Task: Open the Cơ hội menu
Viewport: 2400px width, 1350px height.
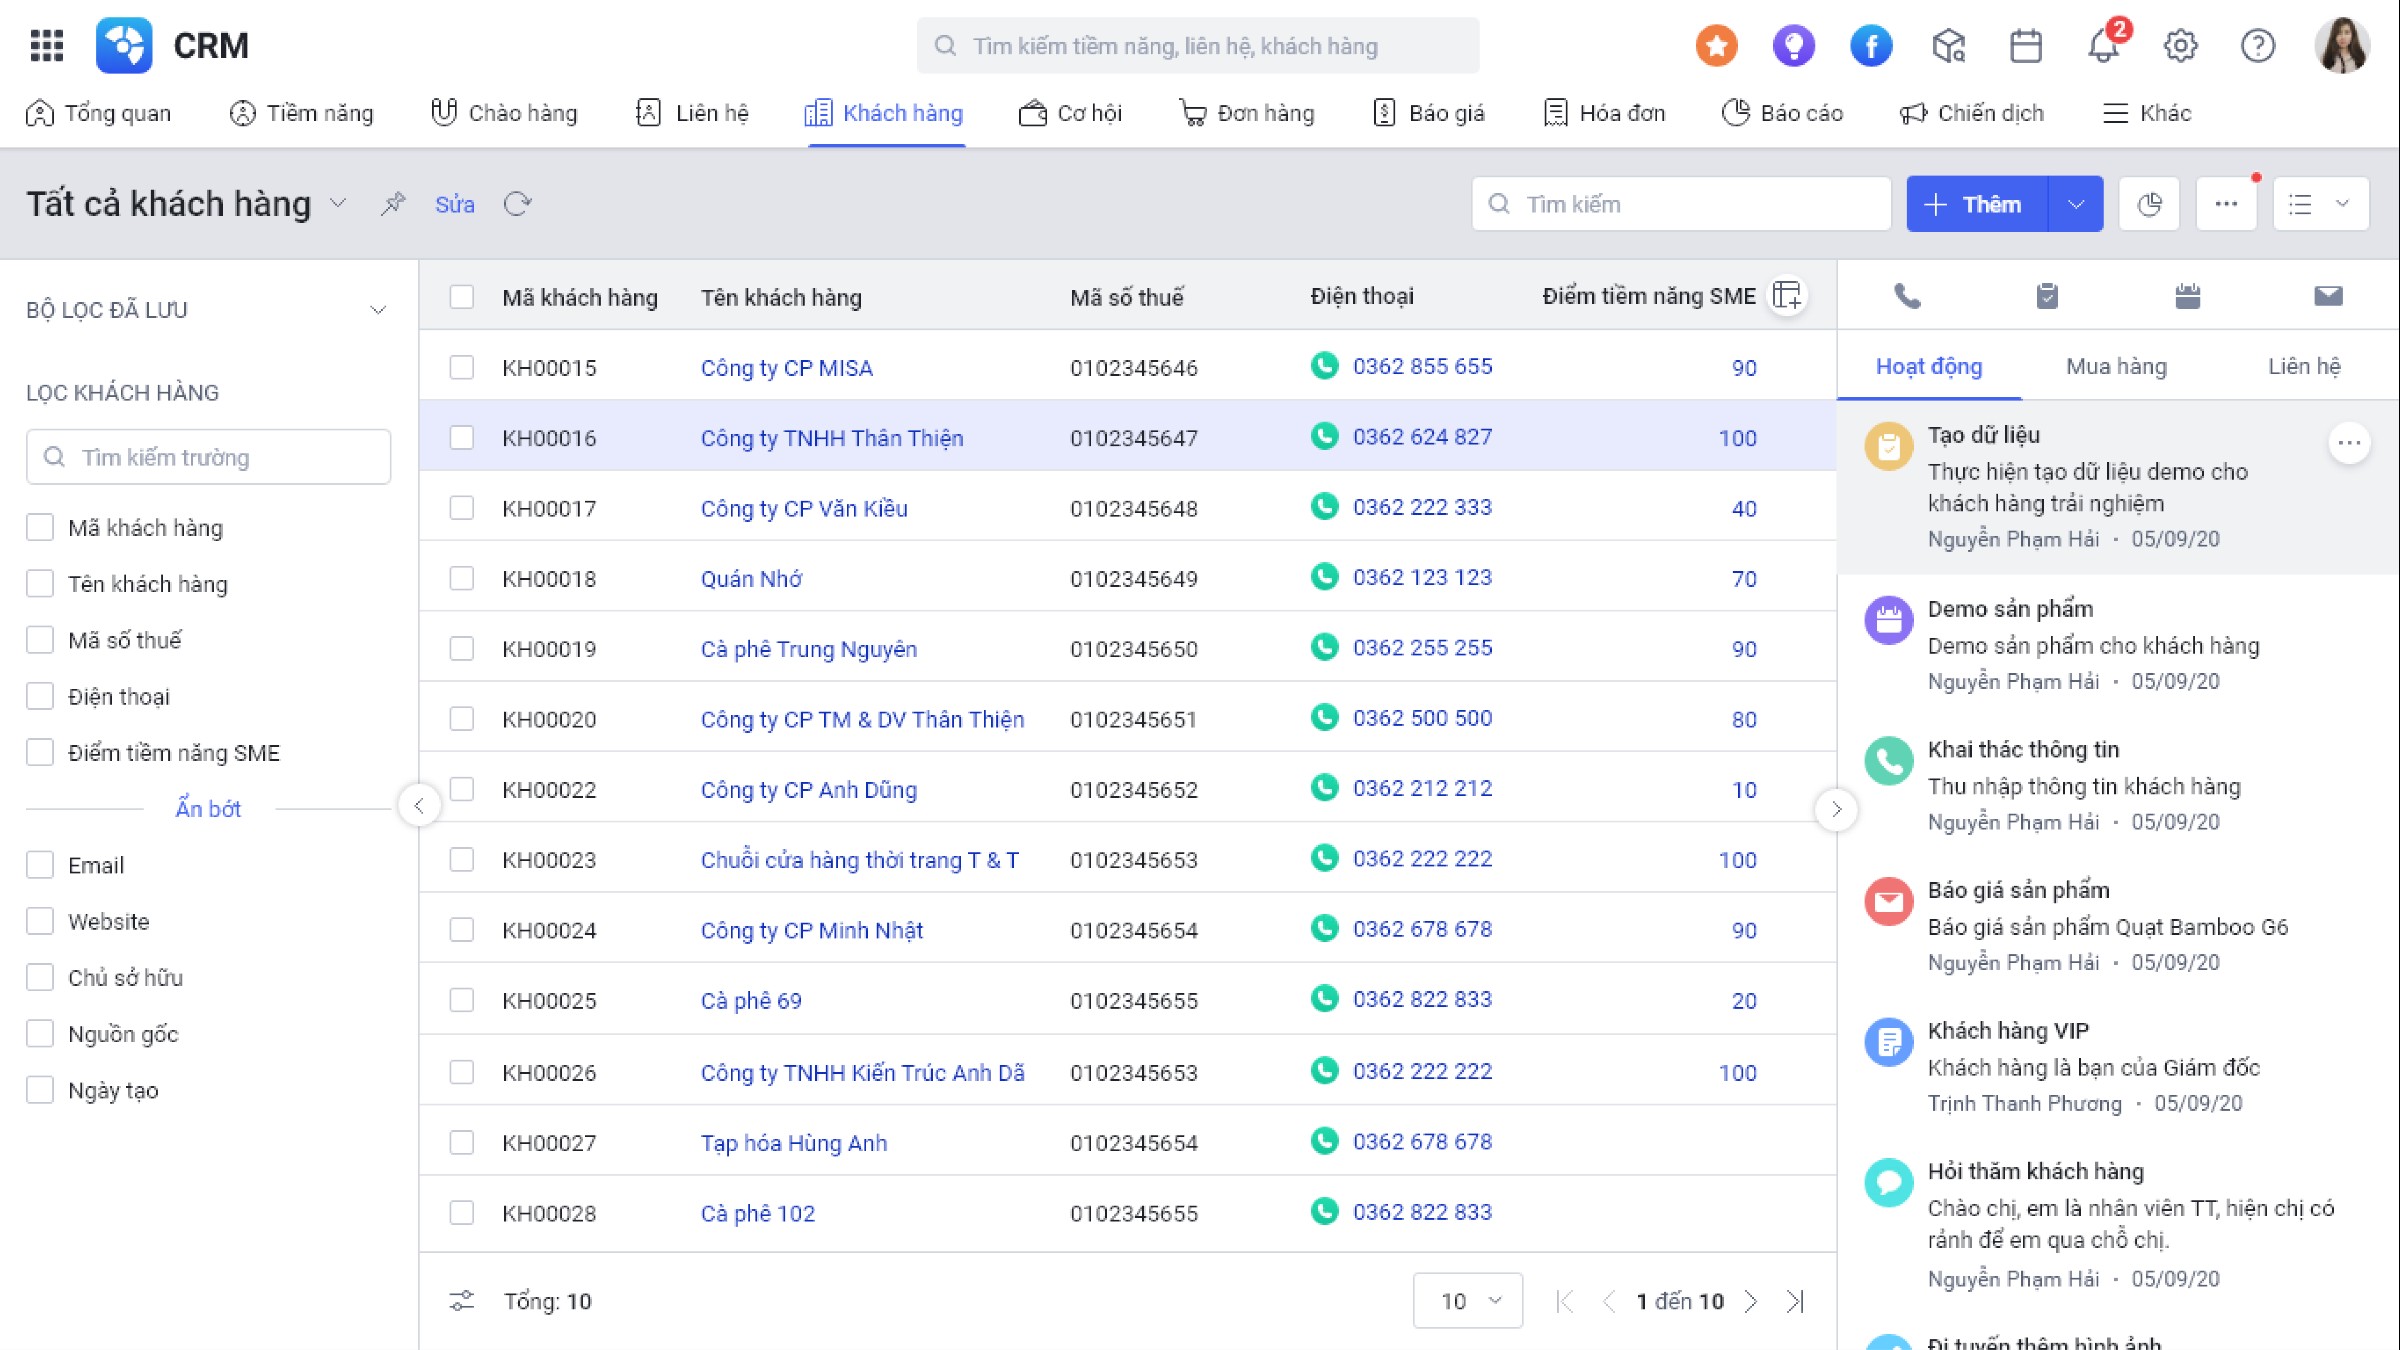Action: pyautogui.click(x=1071, y=113)
